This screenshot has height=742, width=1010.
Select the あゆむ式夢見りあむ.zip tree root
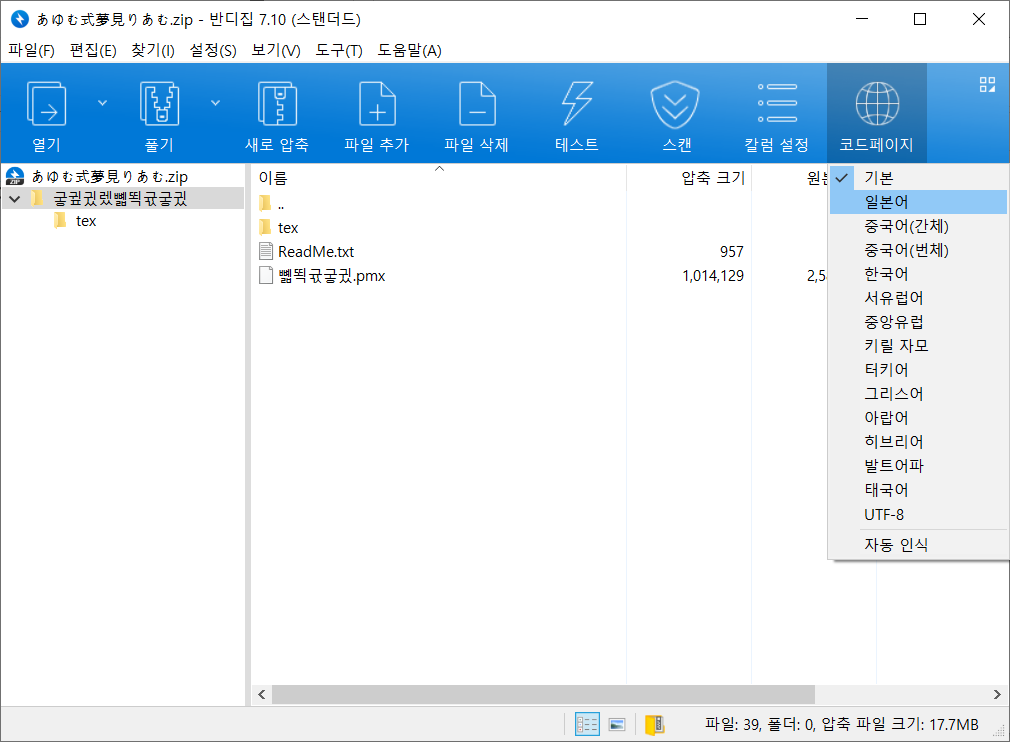pos(110,176)
